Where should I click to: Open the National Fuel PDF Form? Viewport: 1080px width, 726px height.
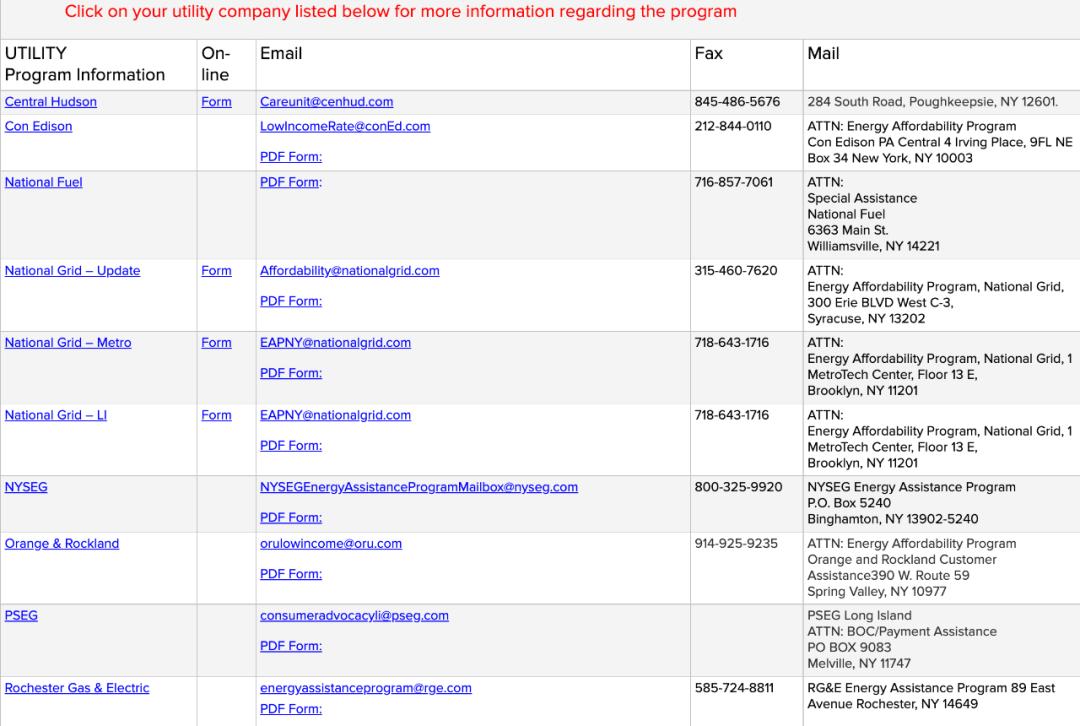tap(291, 183)
